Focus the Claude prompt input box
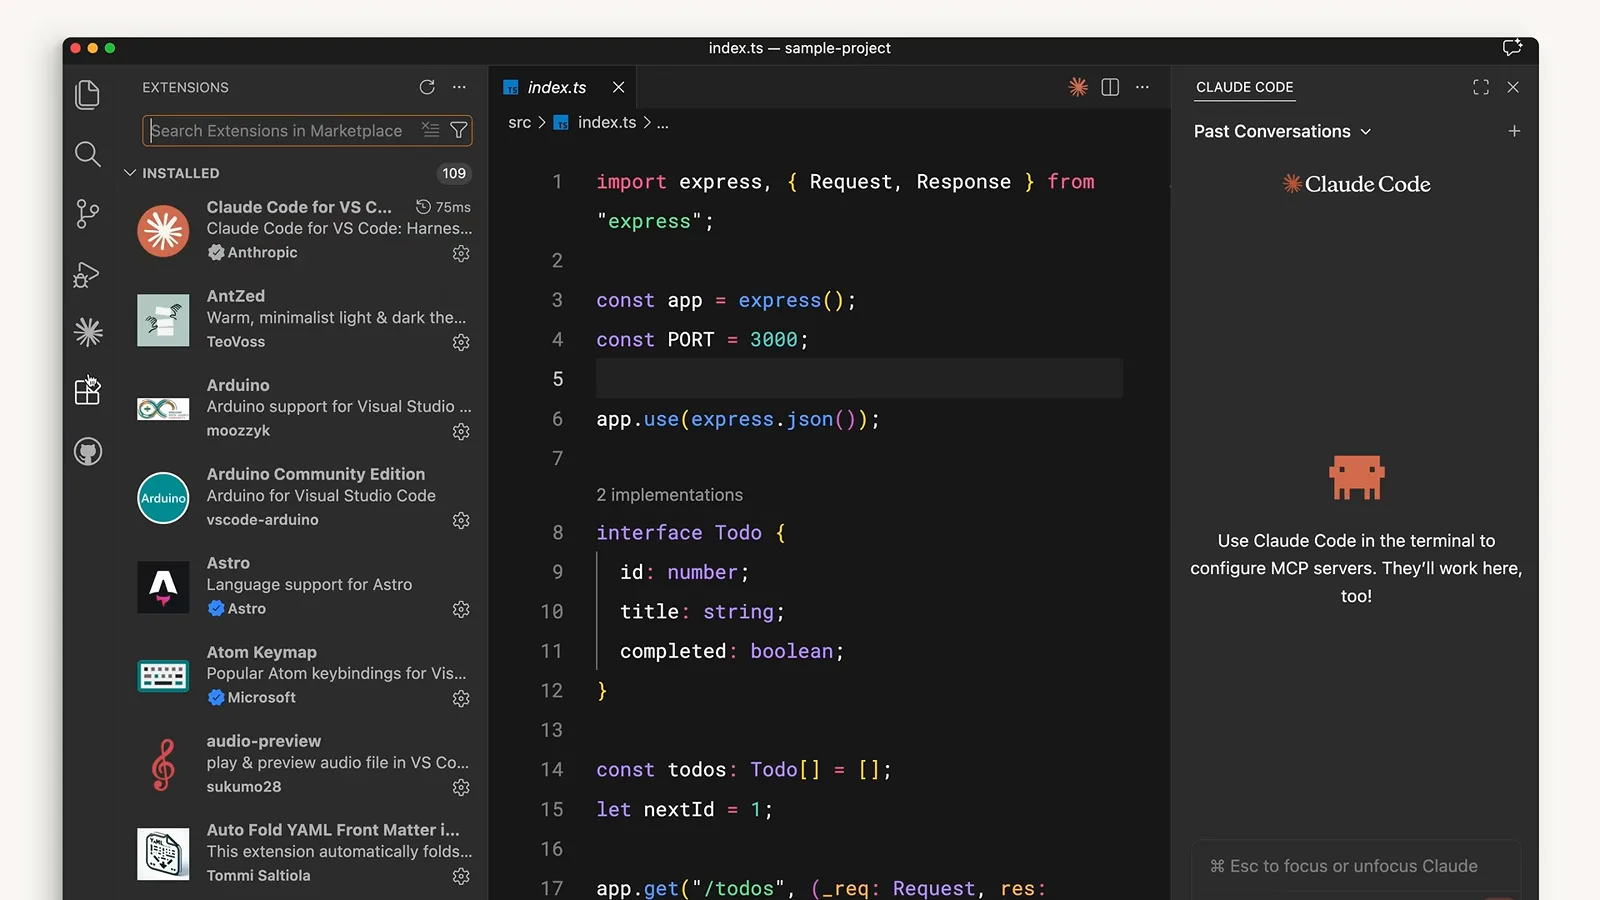The image size is (1600, 900). [x=1356, y=868]
